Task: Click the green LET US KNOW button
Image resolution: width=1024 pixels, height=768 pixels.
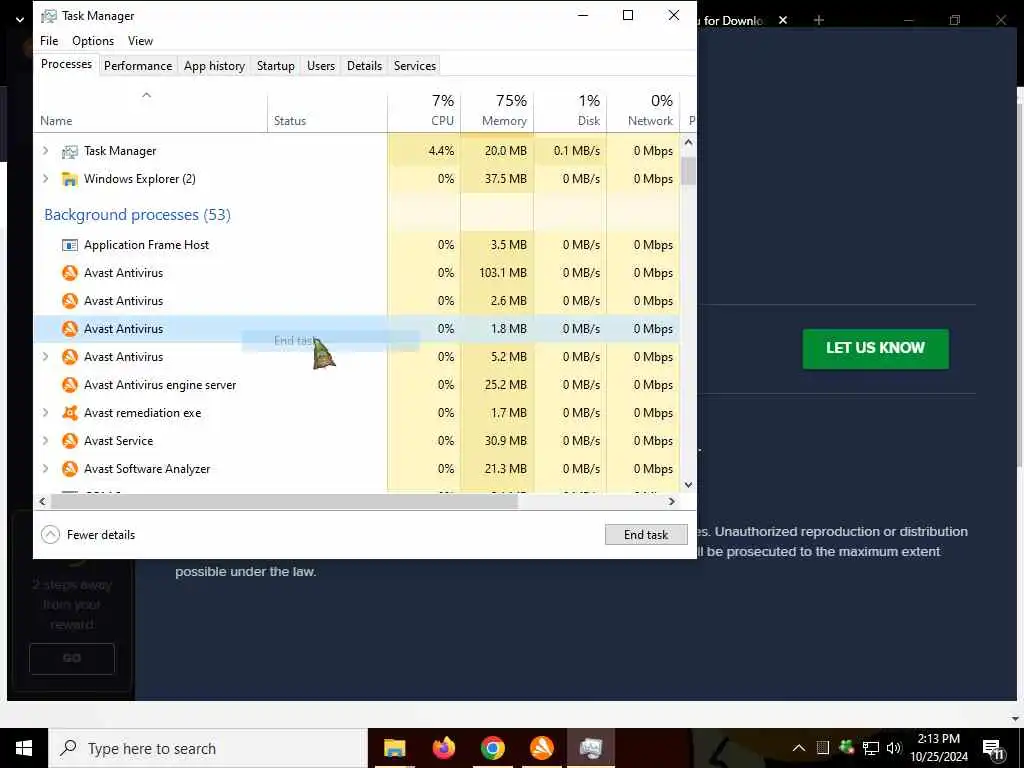Action: point(875,349)
